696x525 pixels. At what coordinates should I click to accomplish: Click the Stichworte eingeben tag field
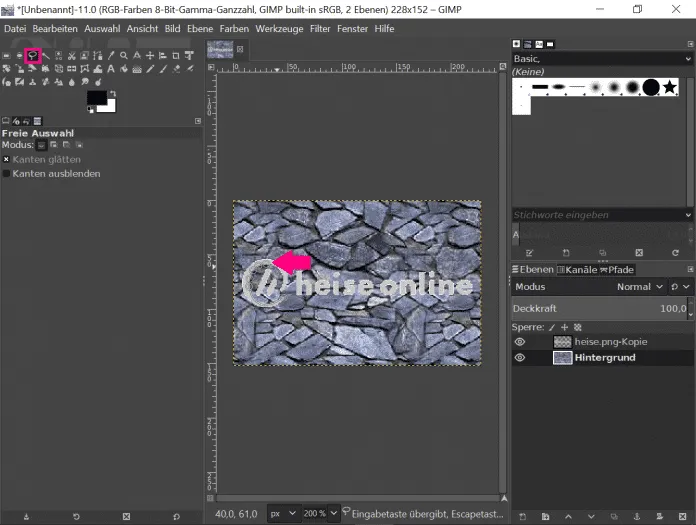[x=597, y=215]
